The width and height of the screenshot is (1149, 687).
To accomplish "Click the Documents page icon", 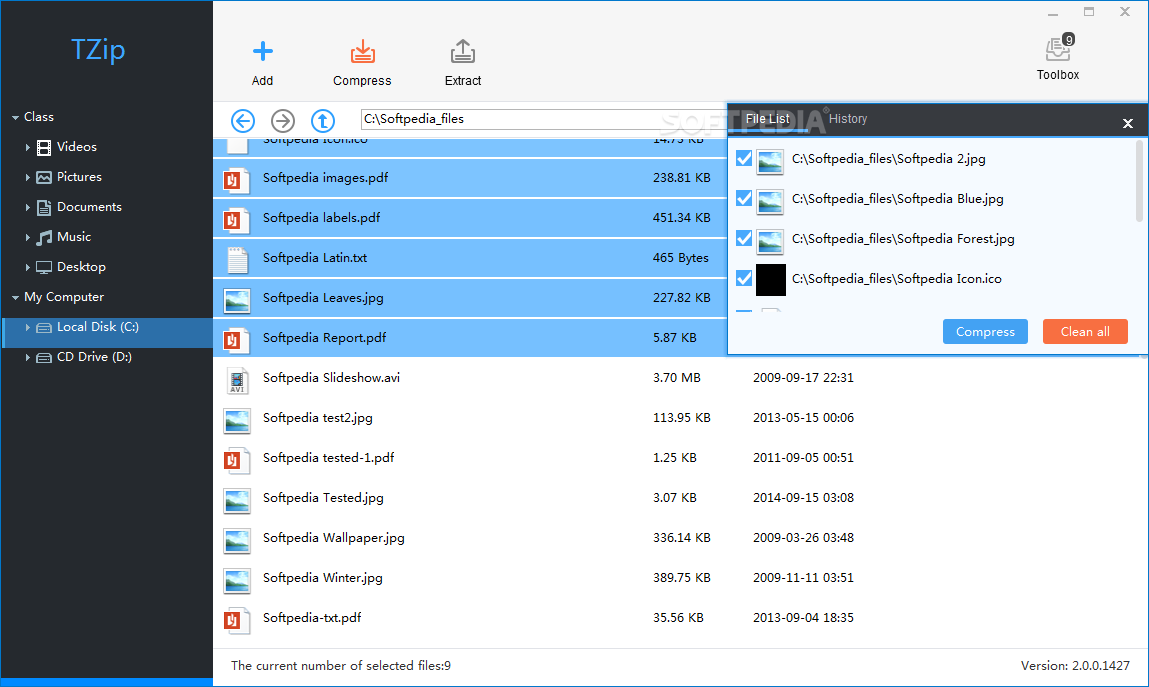I will tap(44, 207).
